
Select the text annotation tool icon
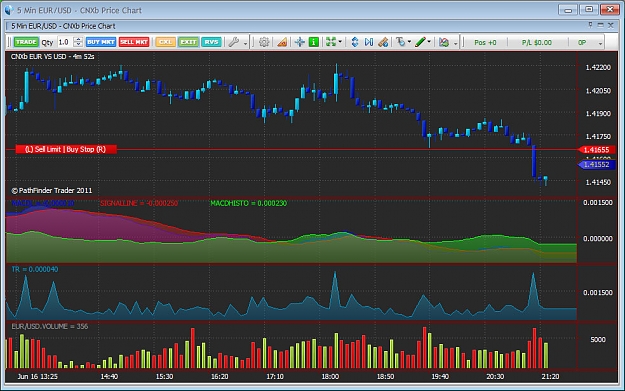coord(400,42)
